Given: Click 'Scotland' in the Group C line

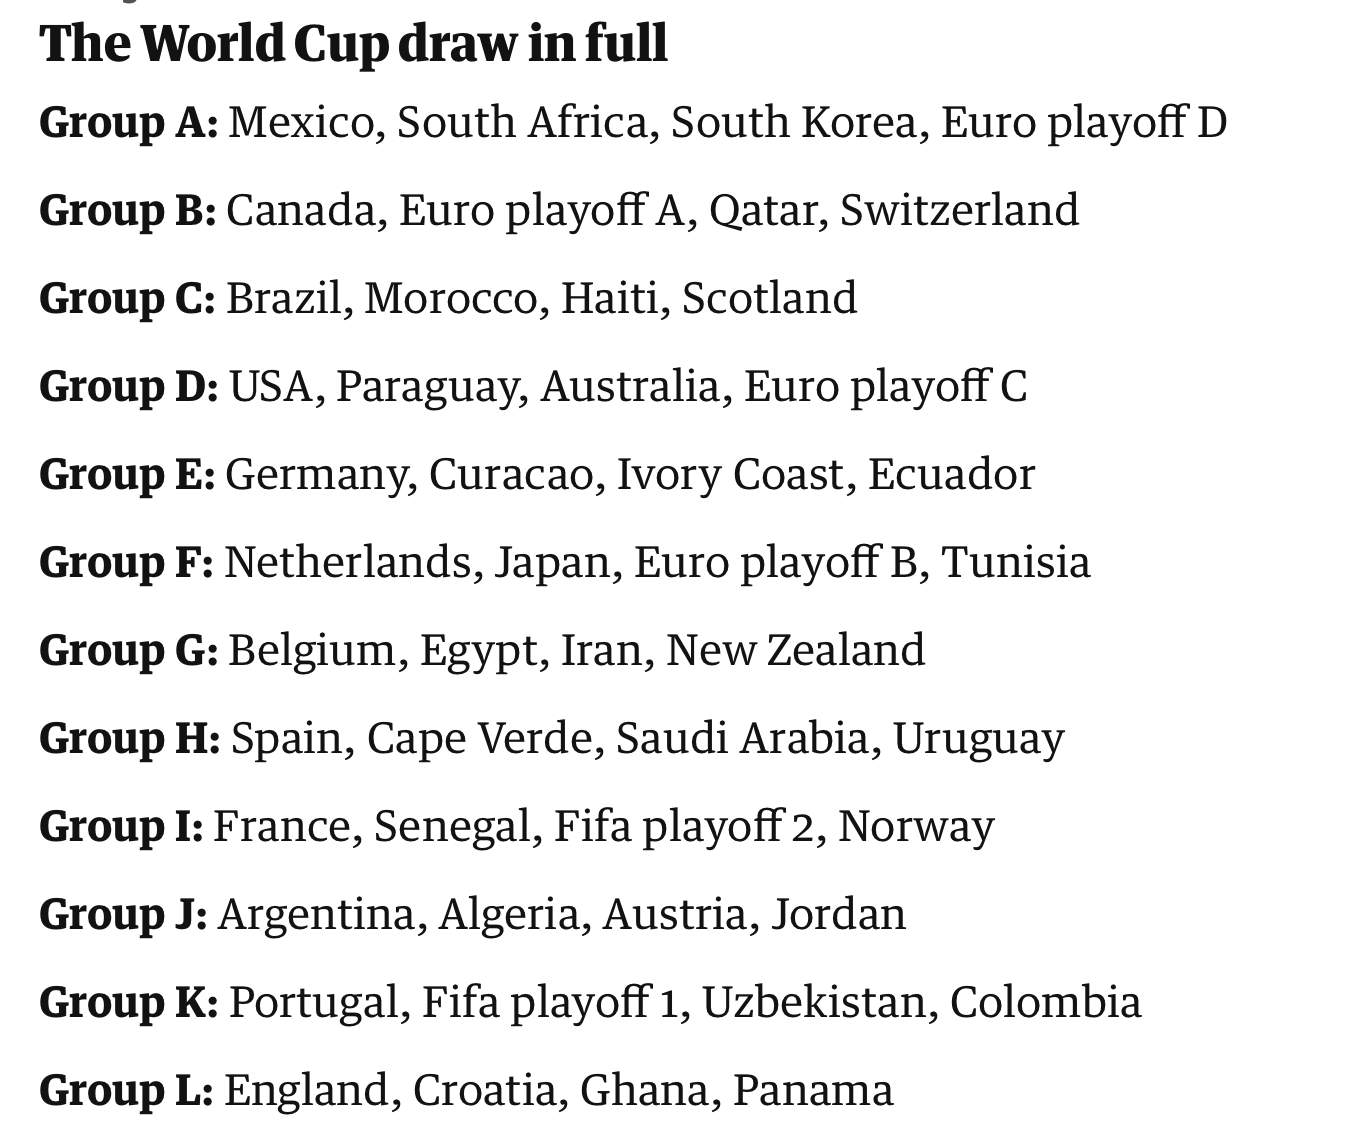Looking at the screenshot, I should [769, 298].
